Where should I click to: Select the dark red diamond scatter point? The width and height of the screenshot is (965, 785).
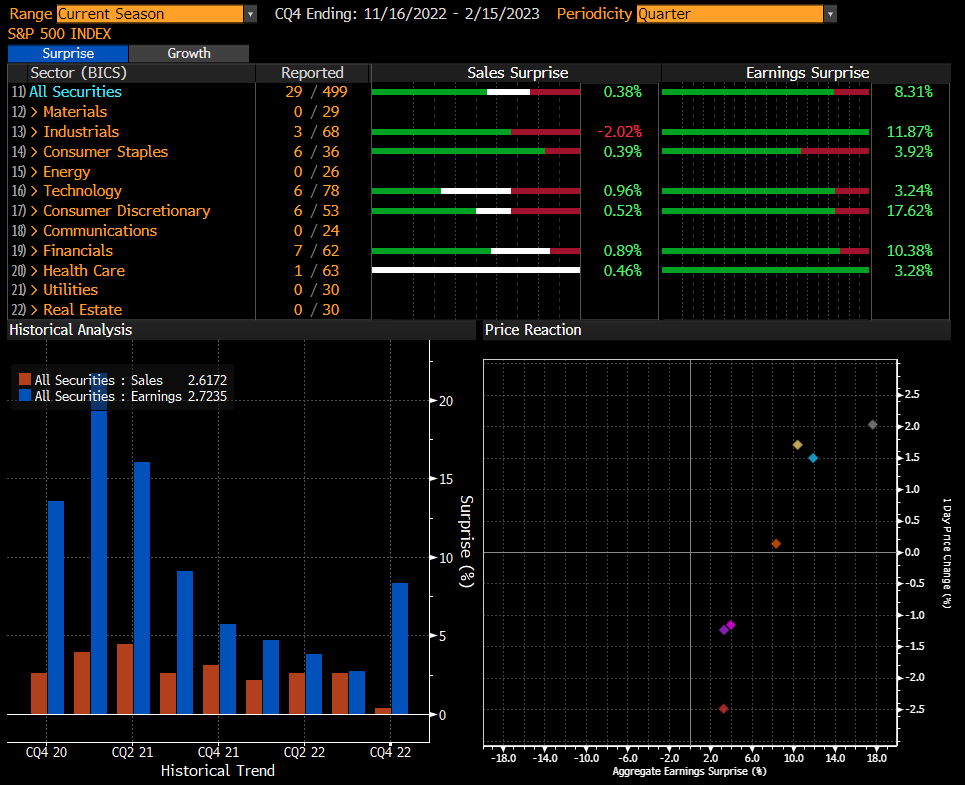[x=723, y=709]
